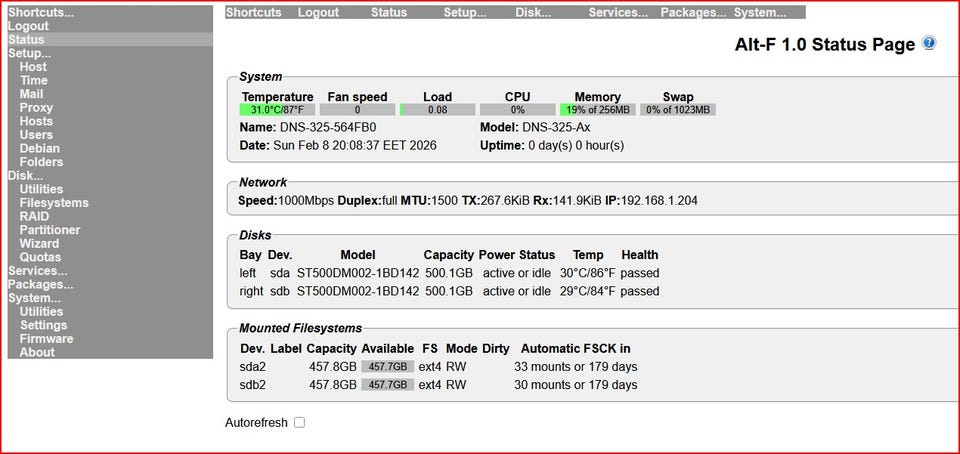Enable the Autorefresh checkbox
Image resolution: width=960 pixels, height=454 pixels.
pos(299,423)
